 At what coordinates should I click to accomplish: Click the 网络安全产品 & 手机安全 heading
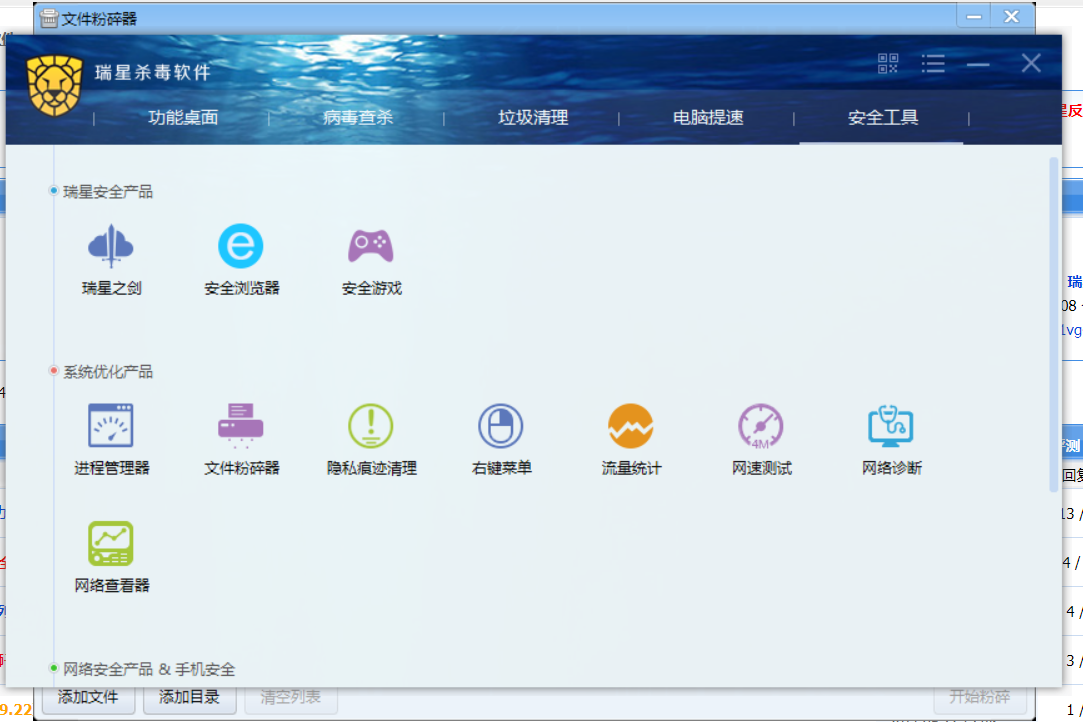[x=149, y=669]
